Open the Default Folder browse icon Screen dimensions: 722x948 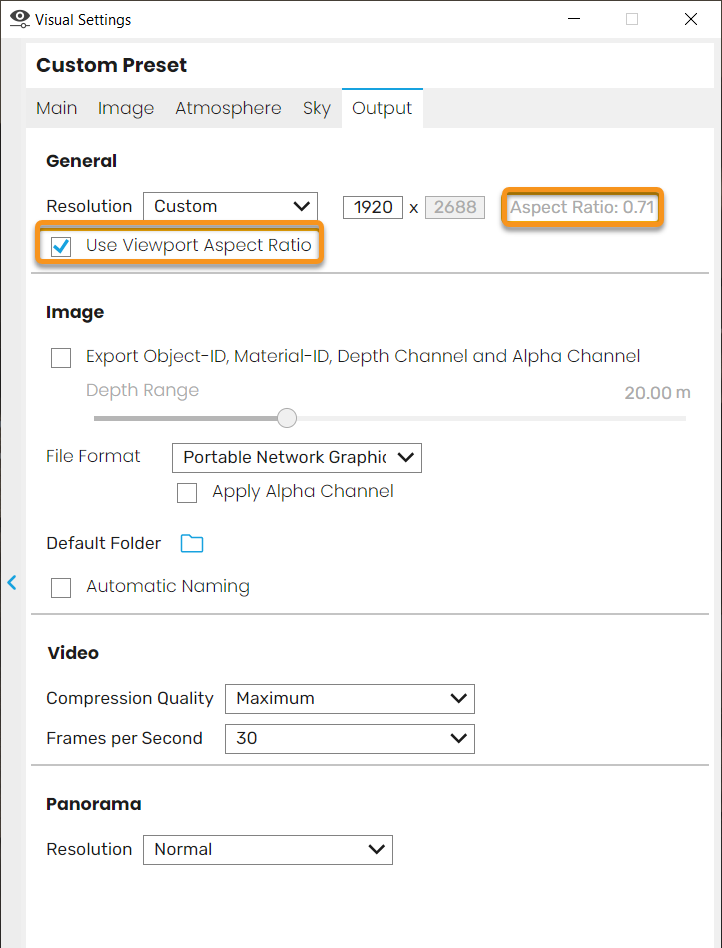192,544
